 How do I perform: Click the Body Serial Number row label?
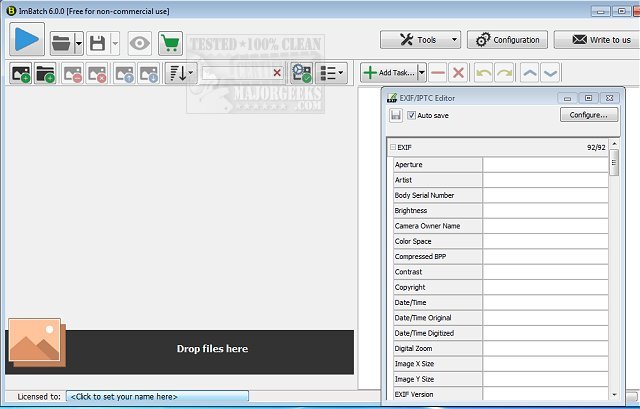(438, 196)
